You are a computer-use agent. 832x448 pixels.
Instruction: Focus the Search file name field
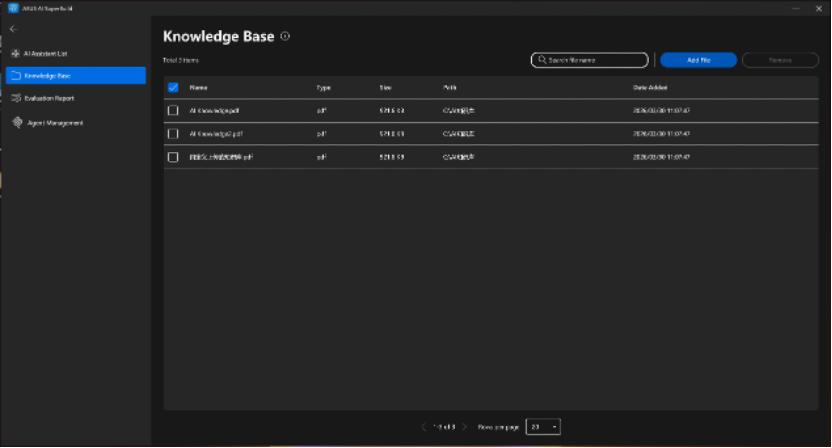tap(590, 60)
